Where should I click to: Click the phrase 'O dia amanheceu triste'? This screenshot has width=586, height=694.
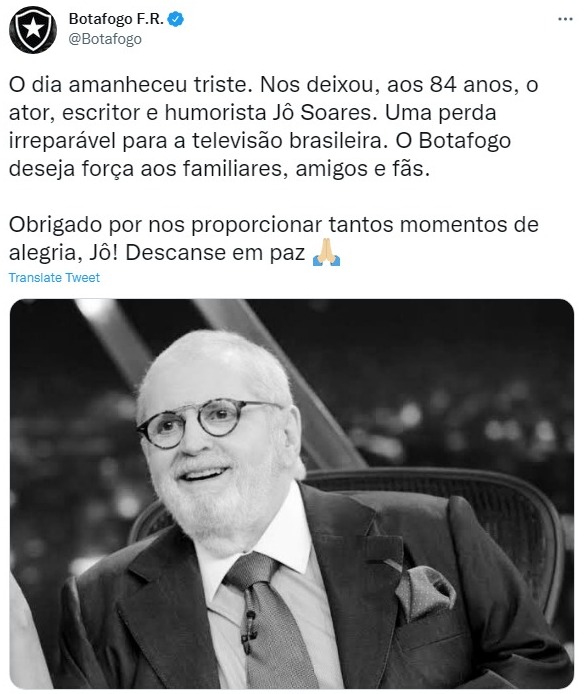[130, 85]
